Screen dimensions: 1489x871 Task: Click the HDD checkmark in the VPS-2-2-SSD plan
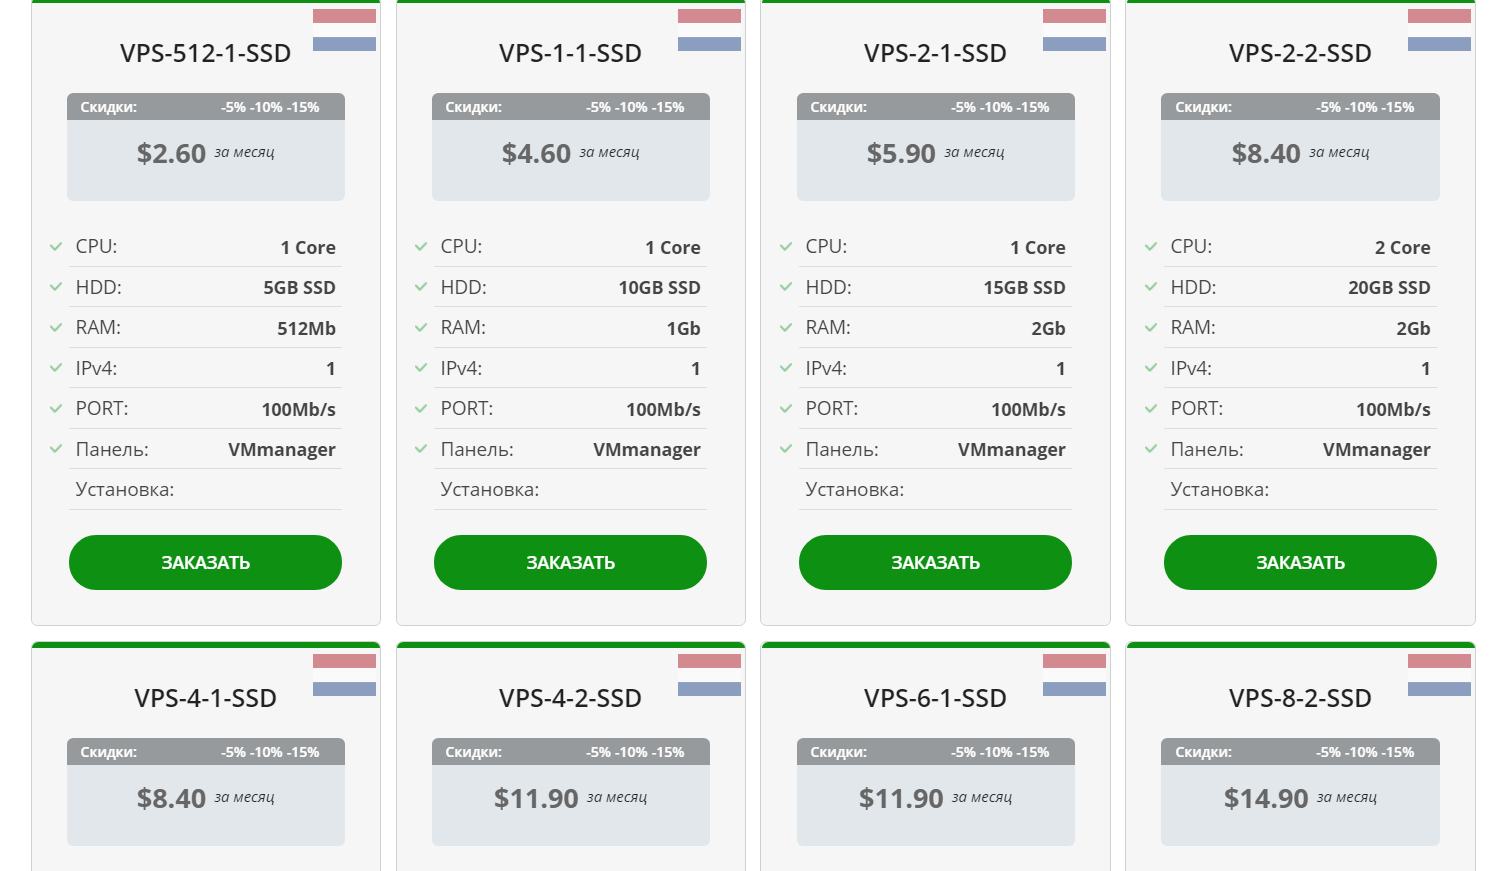[1151, 287]
